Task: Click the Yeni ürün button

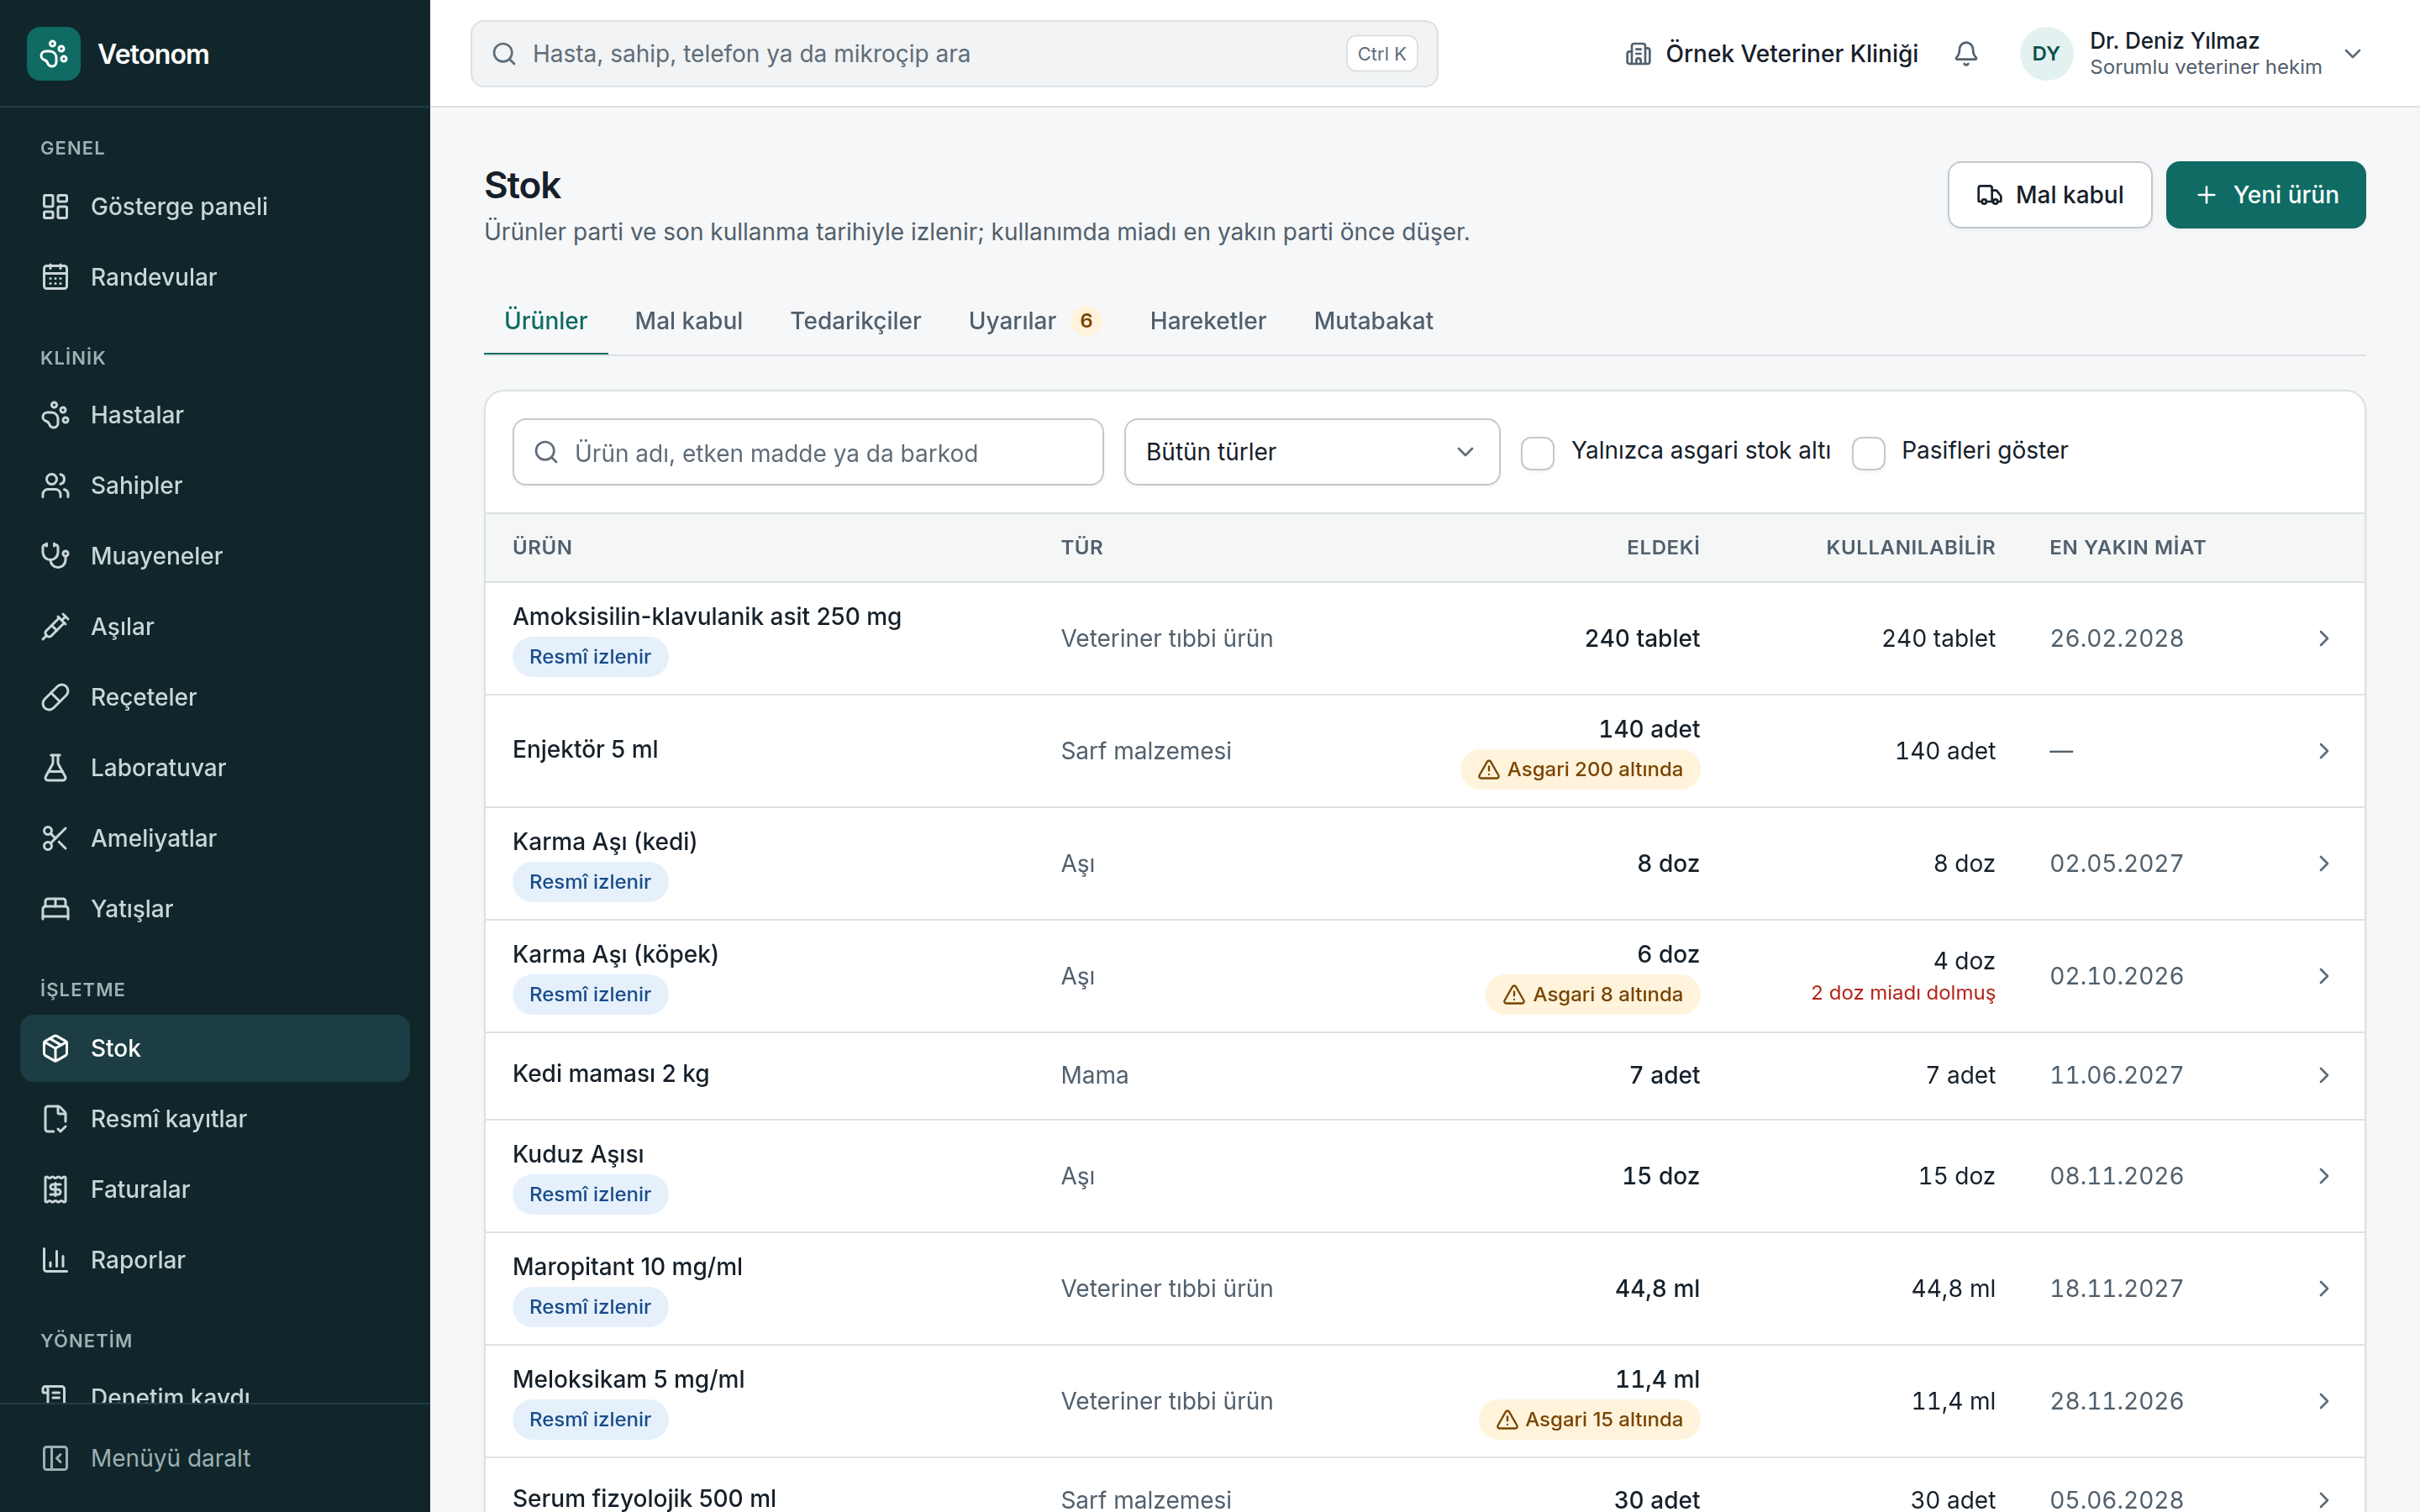Action: point(2265,195)
